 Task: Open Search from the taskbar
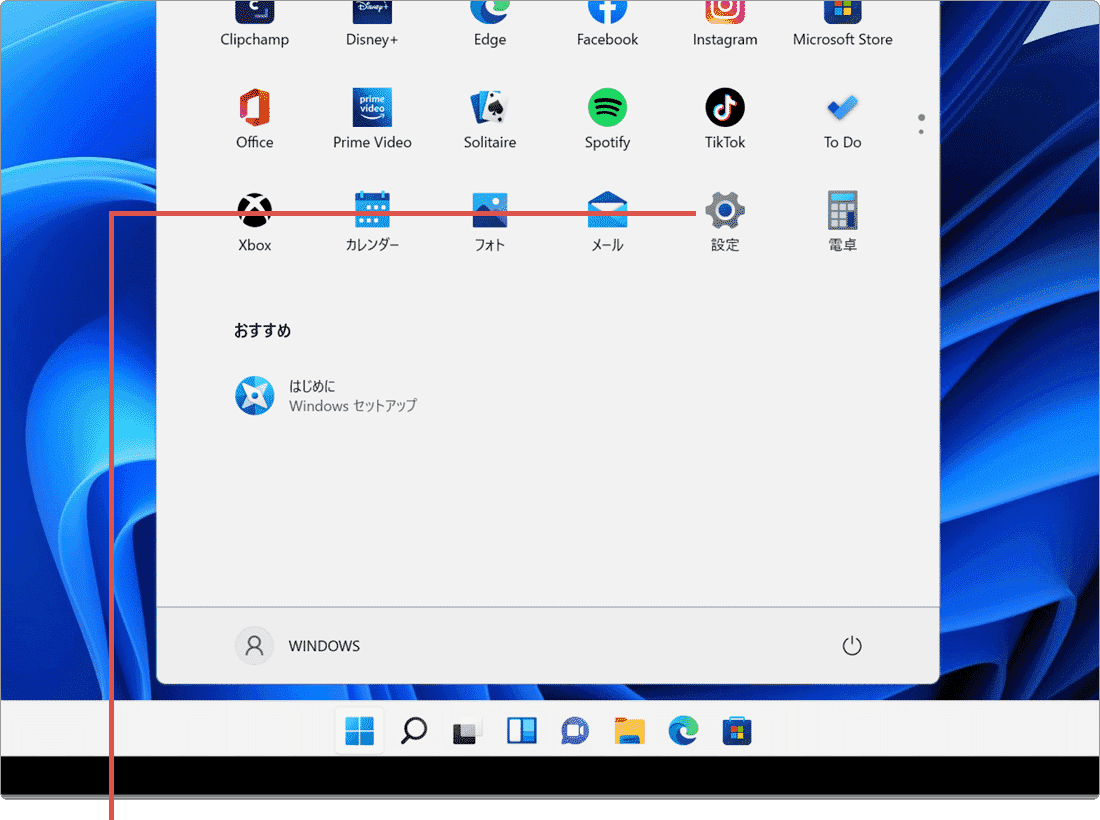tap(414, 731)
